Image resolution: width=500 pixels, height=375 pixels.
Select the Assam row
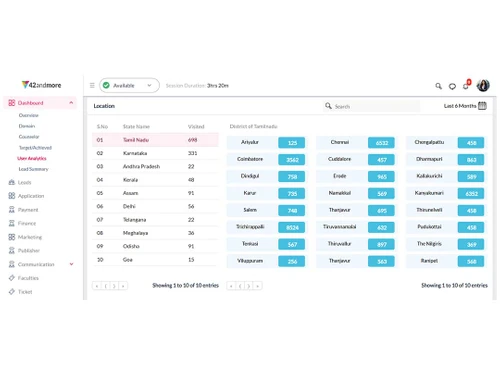155,193
